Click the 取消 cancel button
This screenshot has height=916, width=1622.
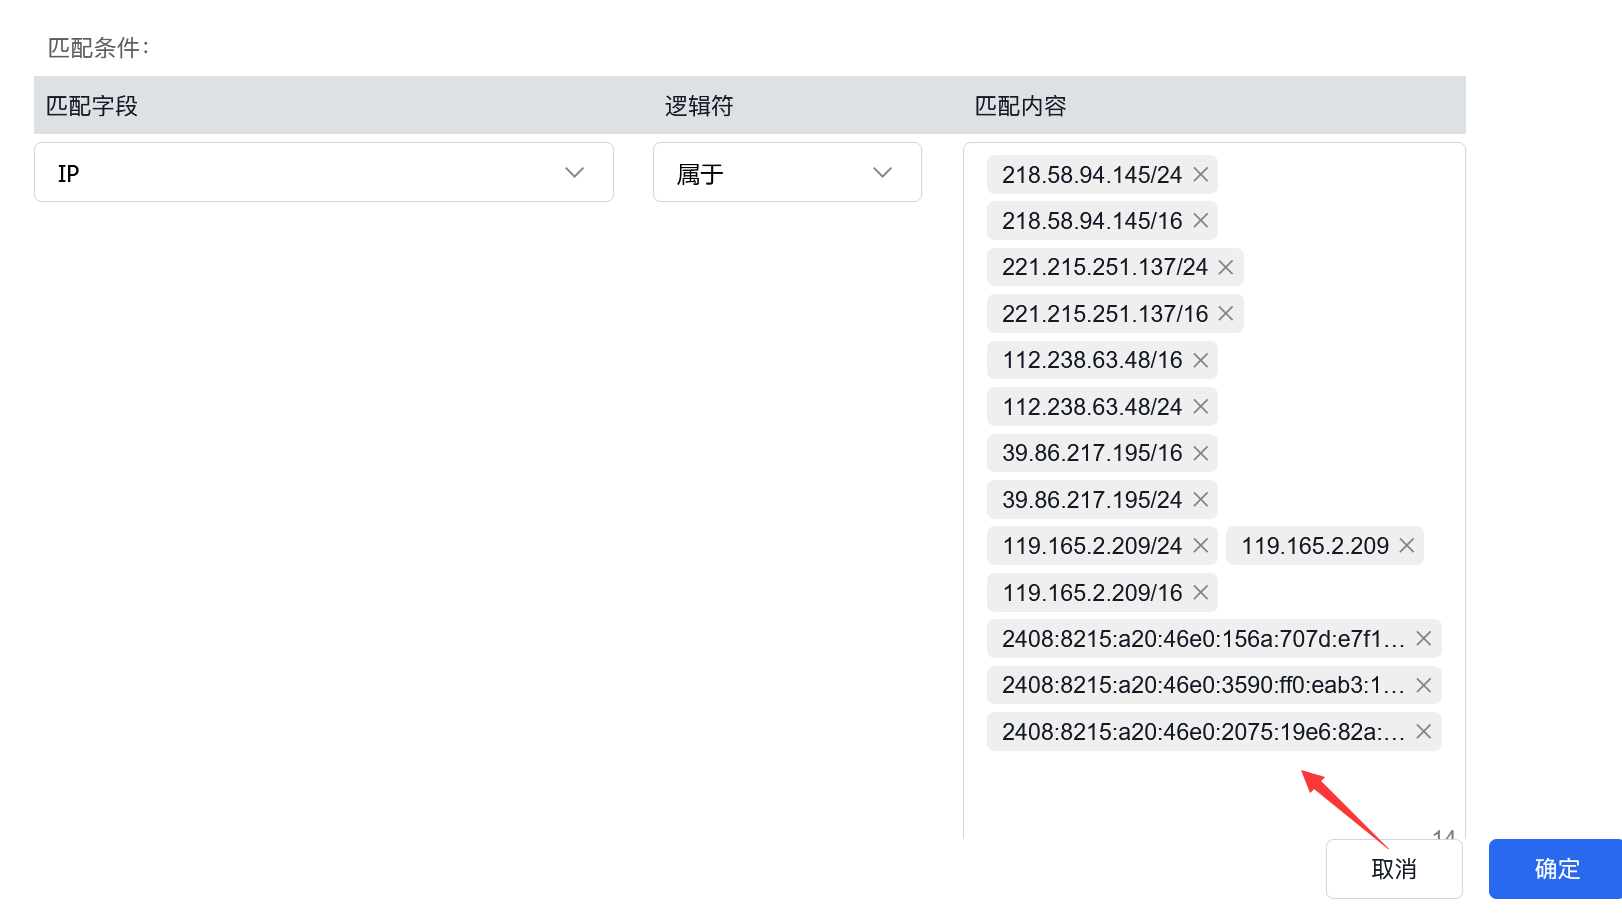[1394, 869]
